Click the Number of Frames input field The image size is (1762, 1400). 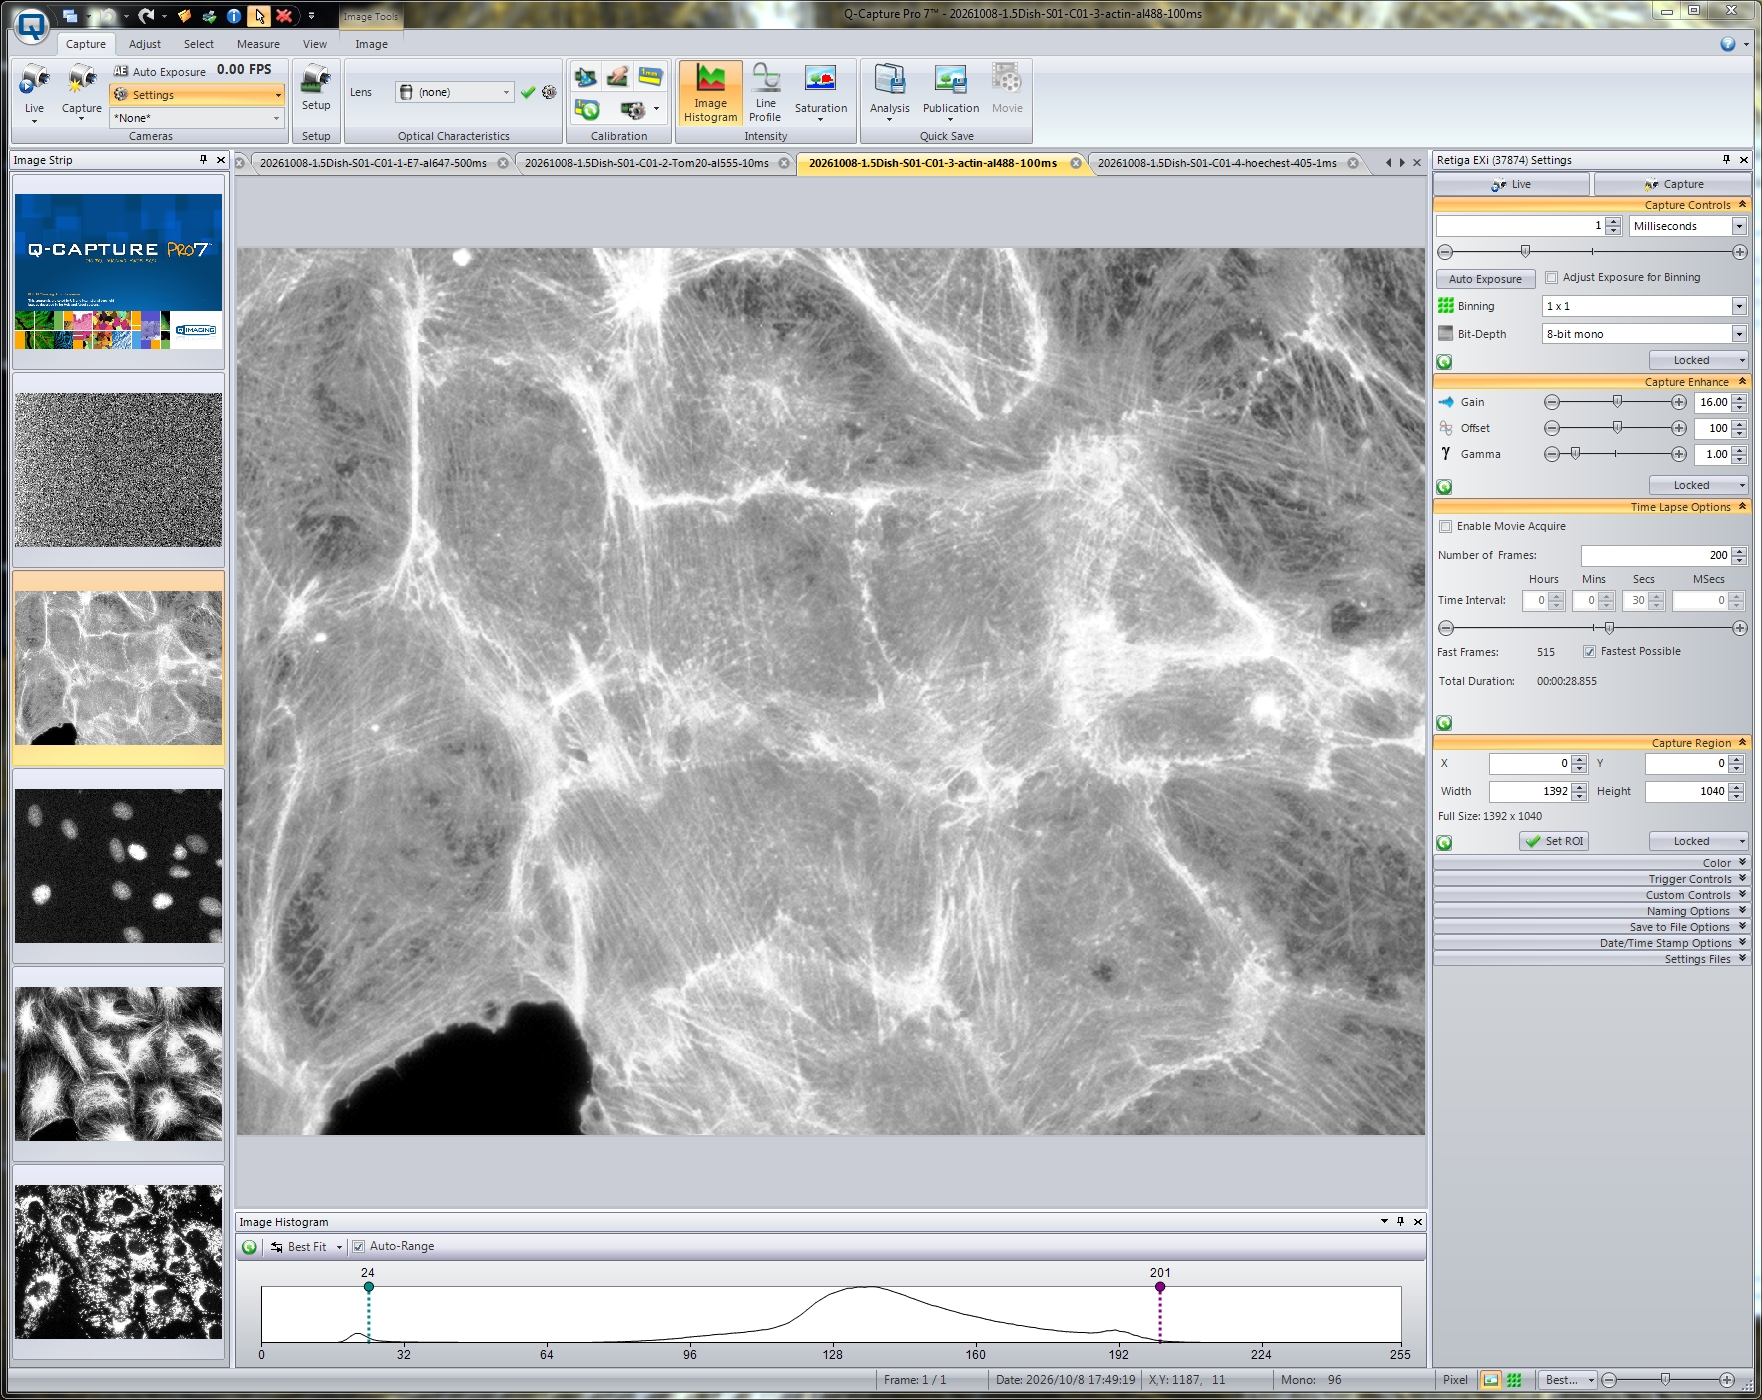point(1655,556)
